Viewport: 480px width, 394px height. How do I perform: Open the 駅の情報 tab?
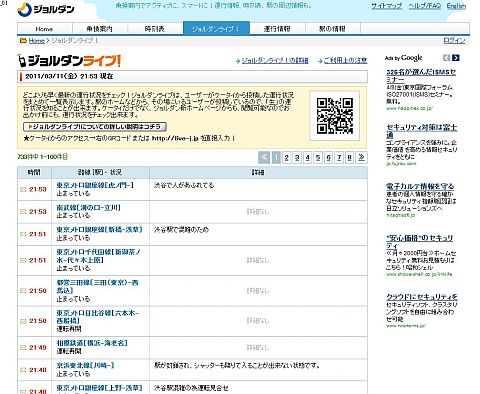tap(332, 29)
